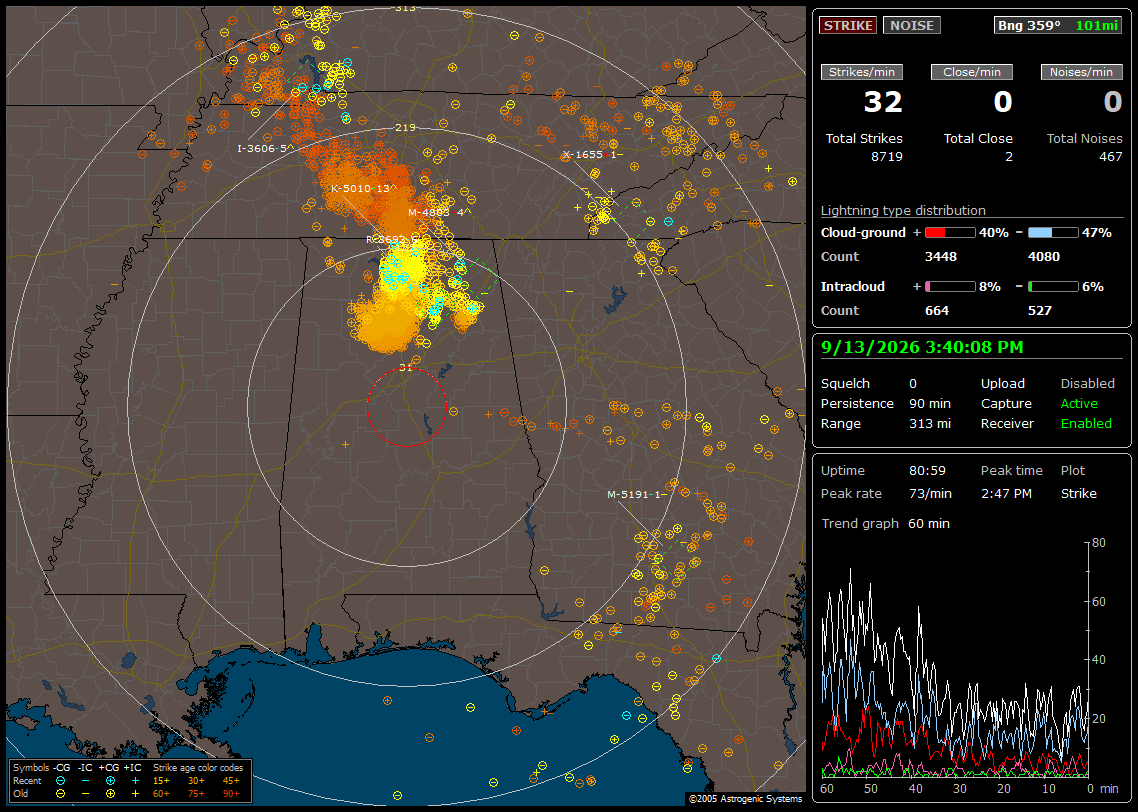Click the Noises/min label box

(1081, 72)
